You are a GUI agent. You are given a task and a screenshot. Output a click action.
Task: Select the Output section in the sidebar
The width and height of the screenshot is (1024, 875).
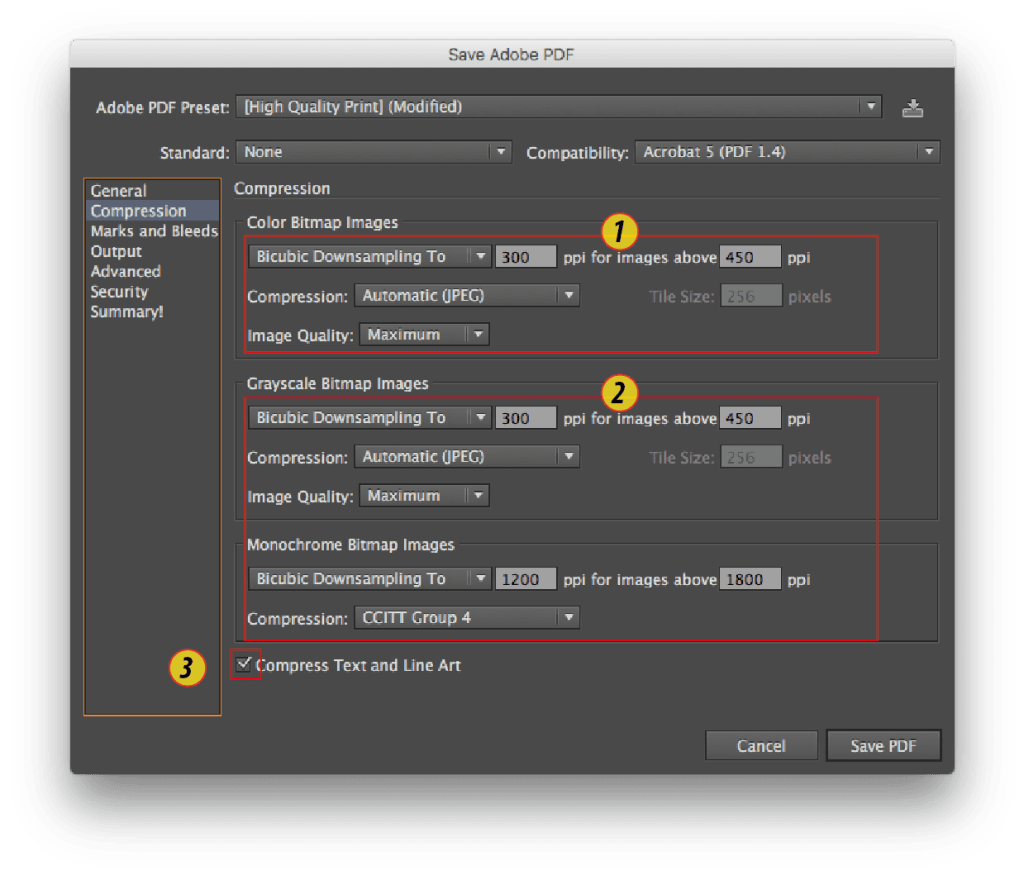point(116,251)
